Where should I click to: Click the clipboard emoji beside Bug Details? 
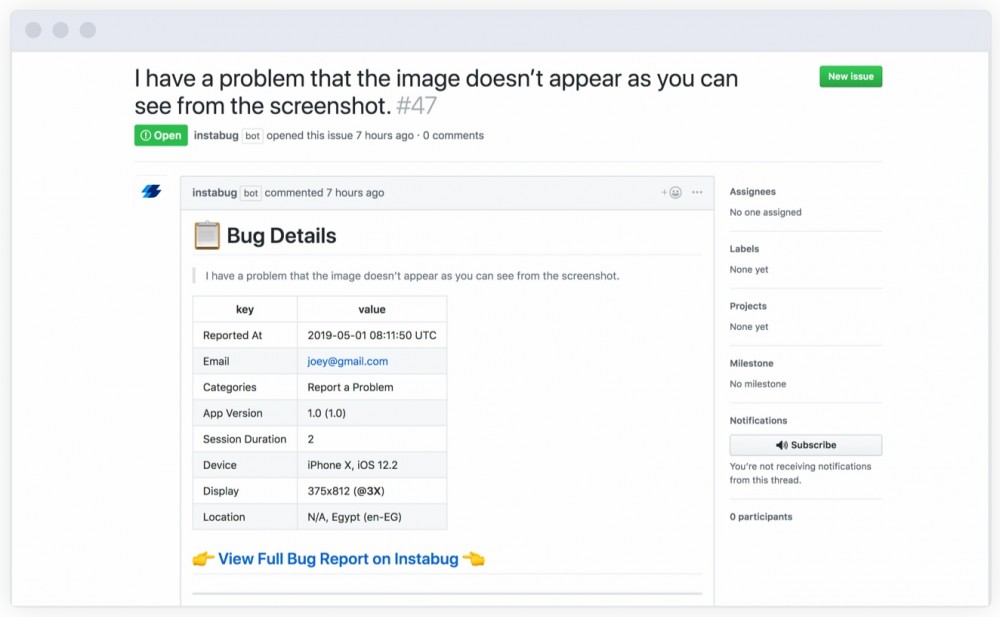point(207,235)
